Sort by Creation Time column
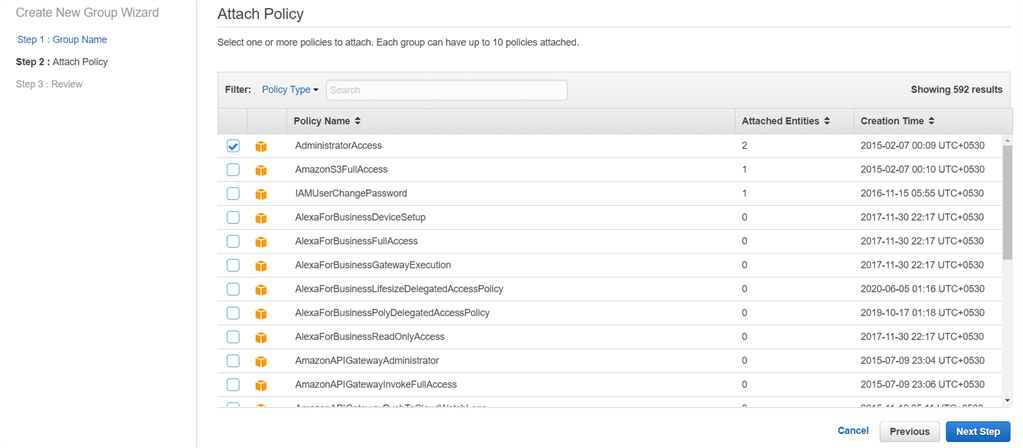 898,121
